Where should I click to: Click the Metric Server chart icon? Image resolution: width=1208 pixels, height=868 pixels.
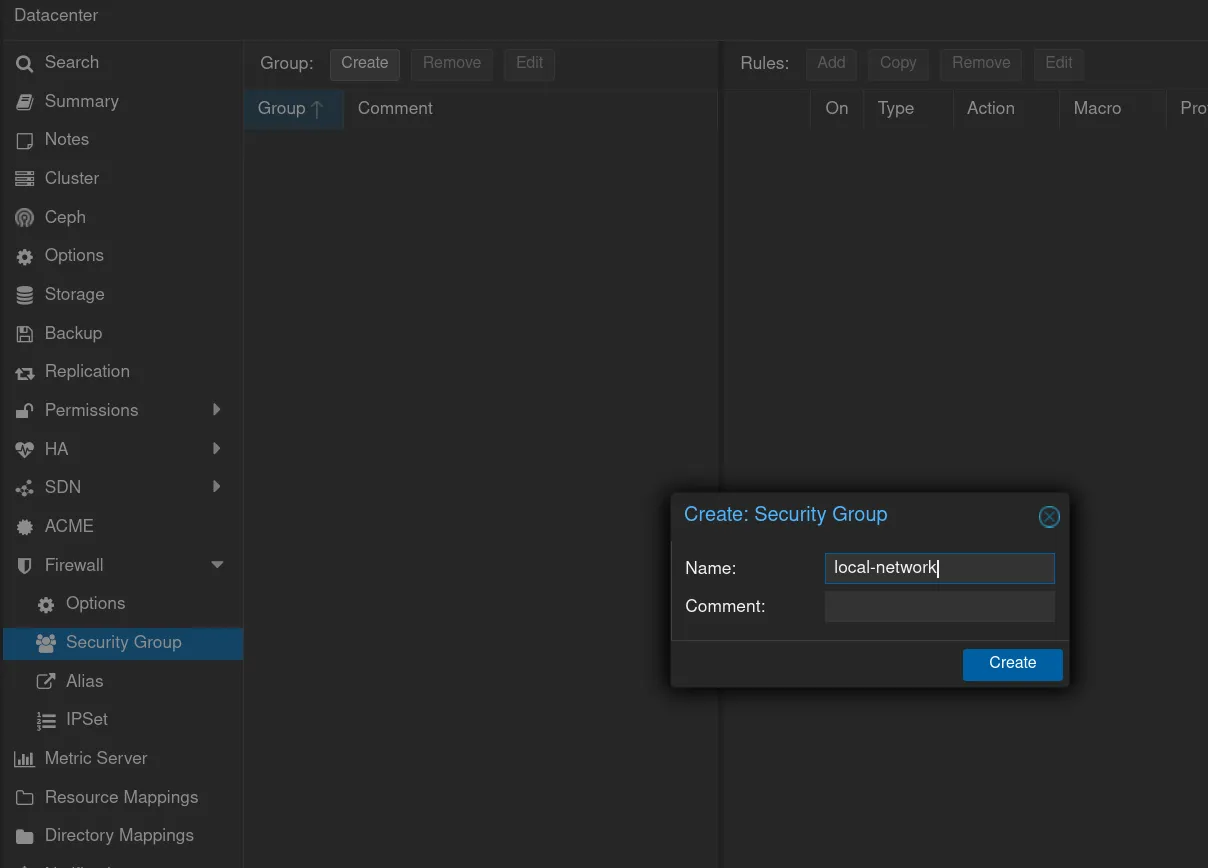[x=25, y=759]
